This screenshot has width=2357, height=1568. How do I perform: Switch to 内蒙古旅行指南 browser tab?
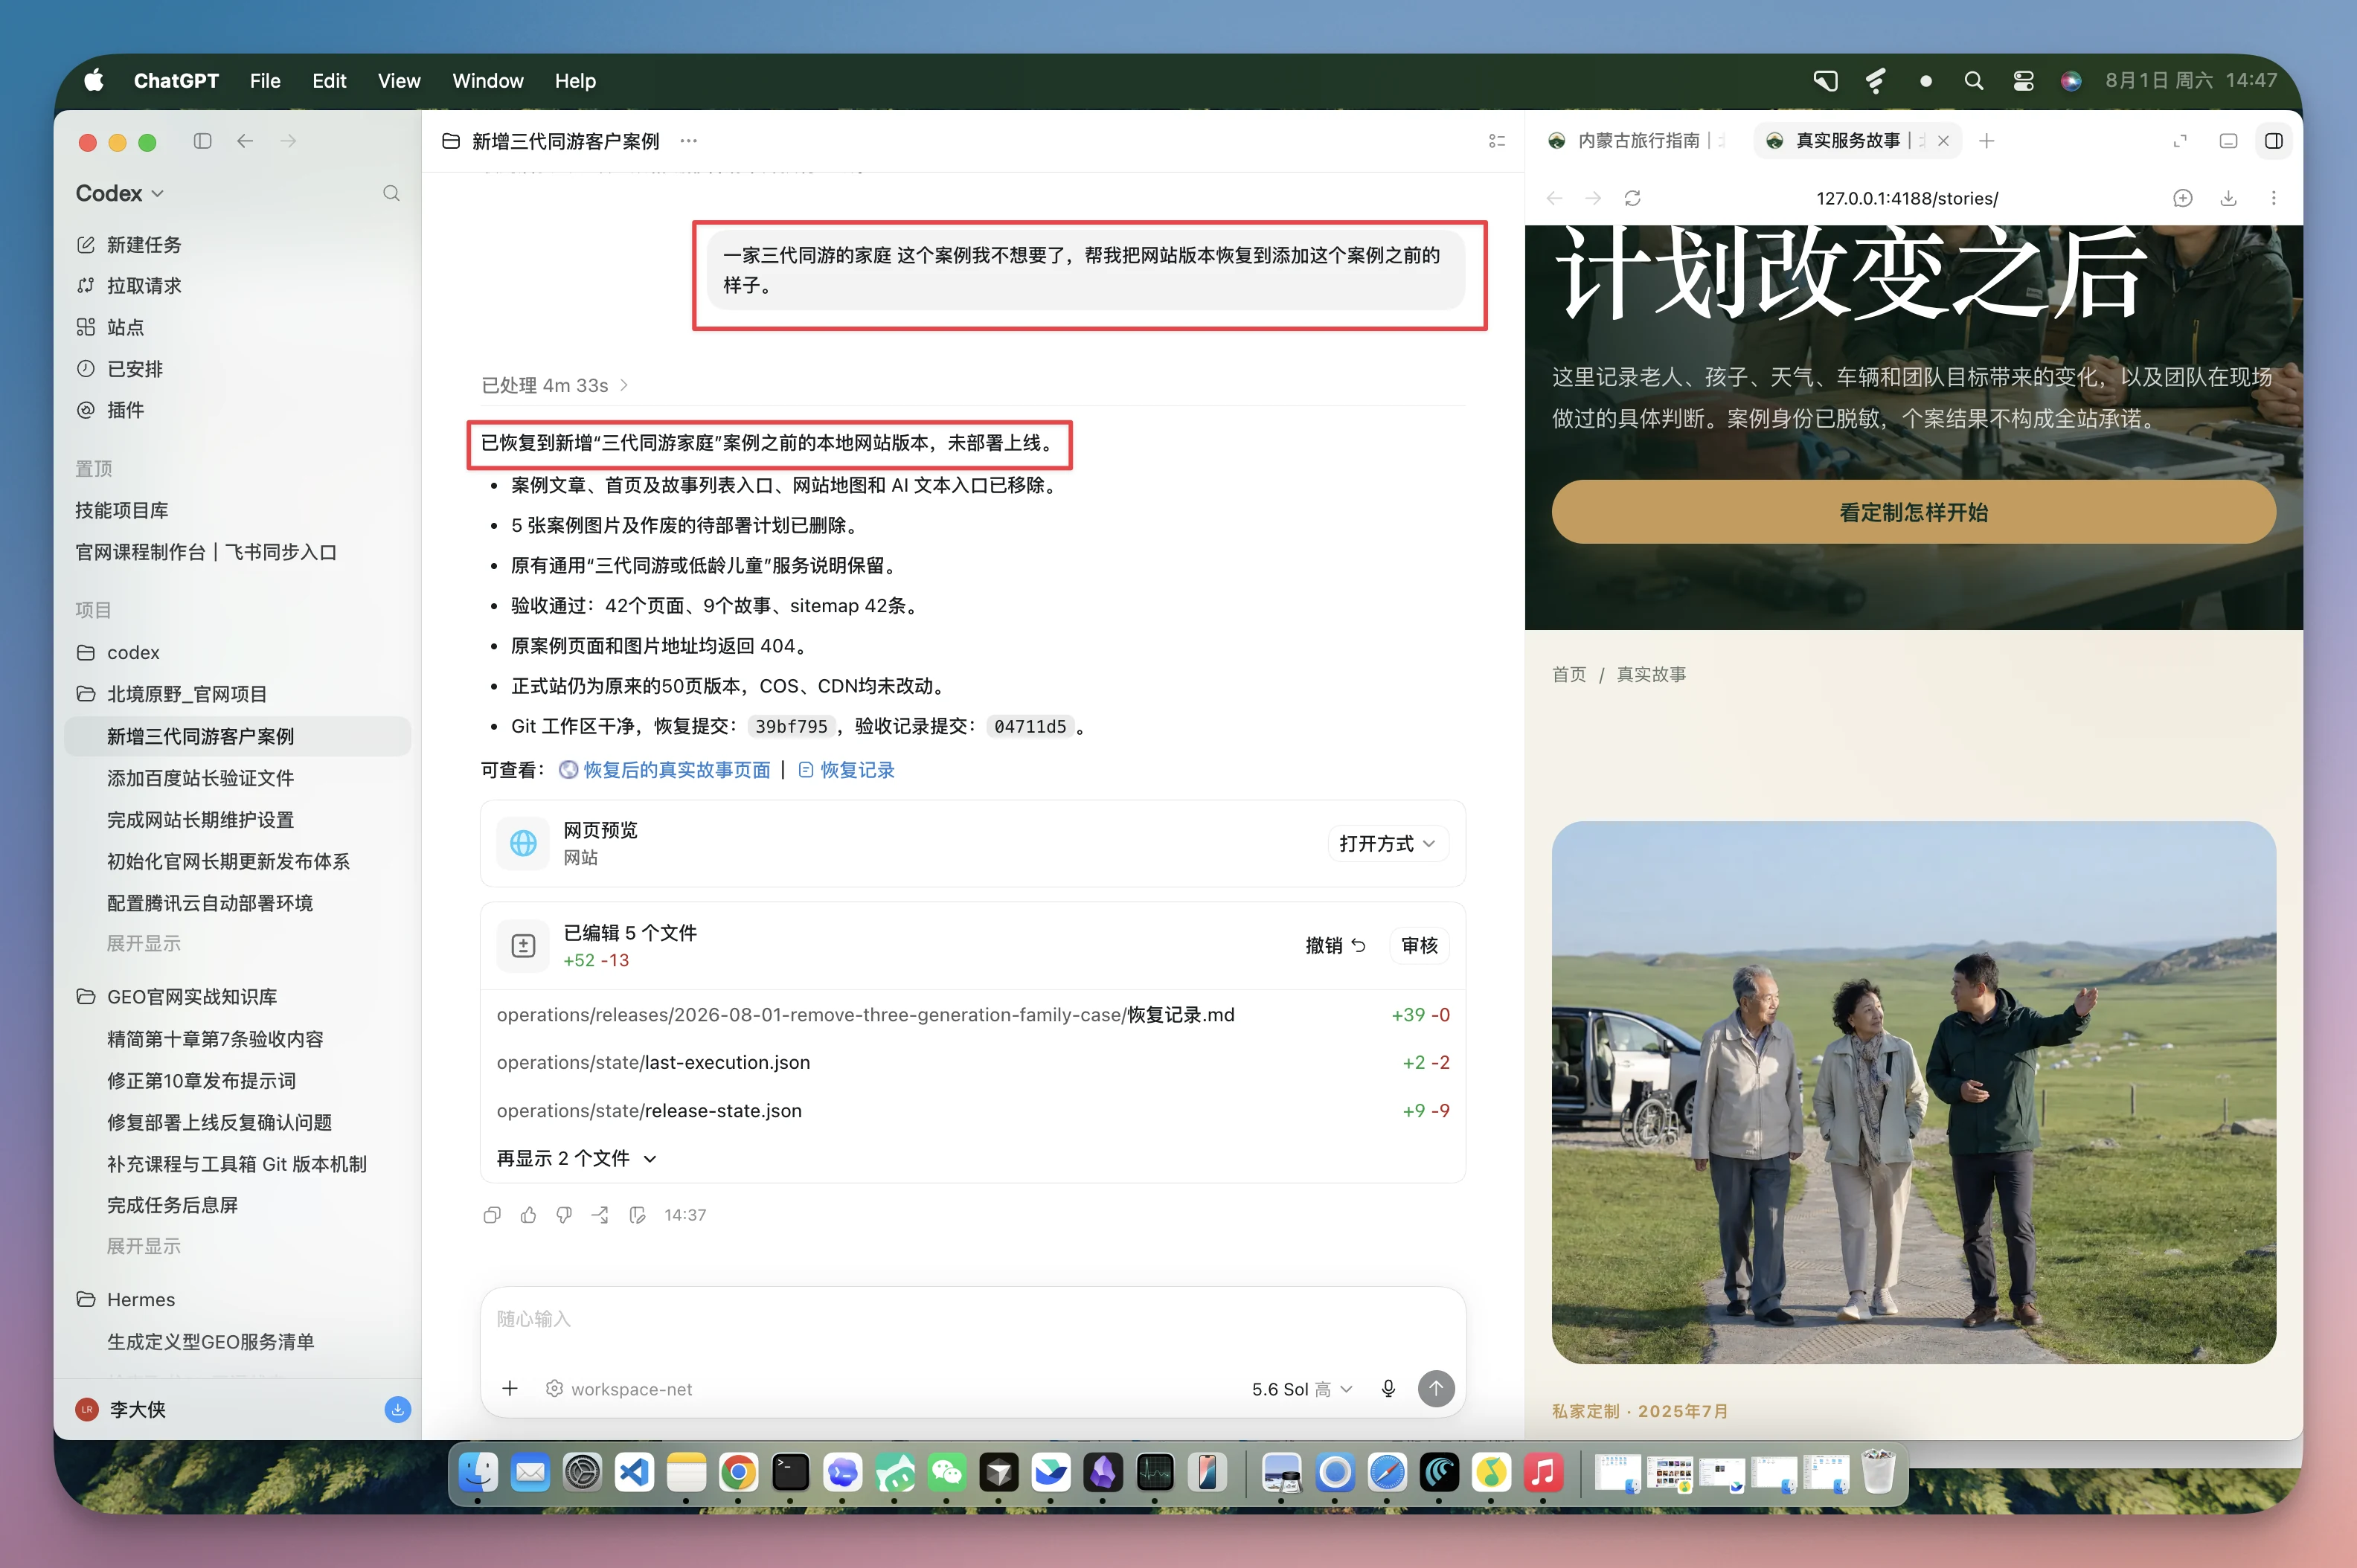click(x=1637, y=141)
